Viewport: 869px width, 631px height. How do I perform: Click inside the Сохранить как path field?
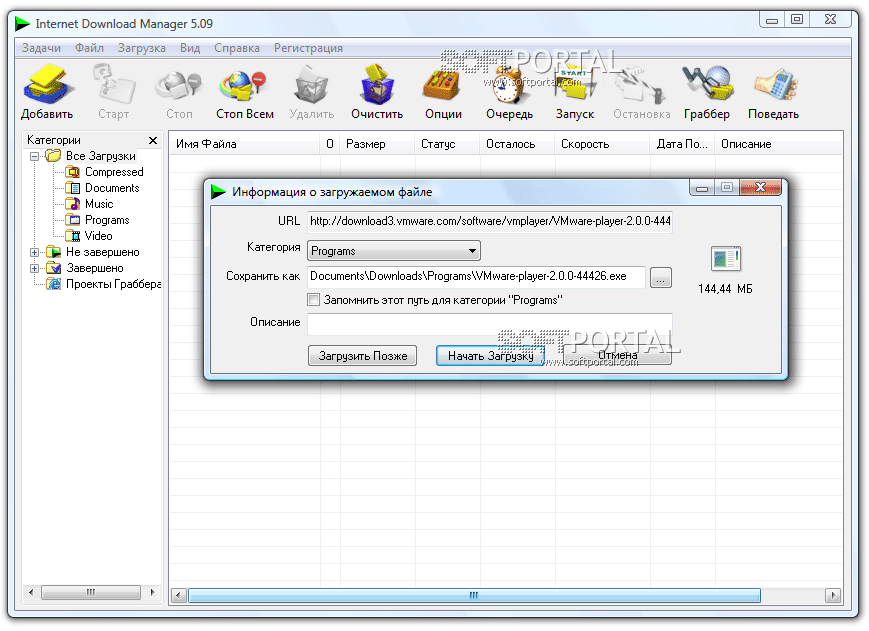pos(477,276)
